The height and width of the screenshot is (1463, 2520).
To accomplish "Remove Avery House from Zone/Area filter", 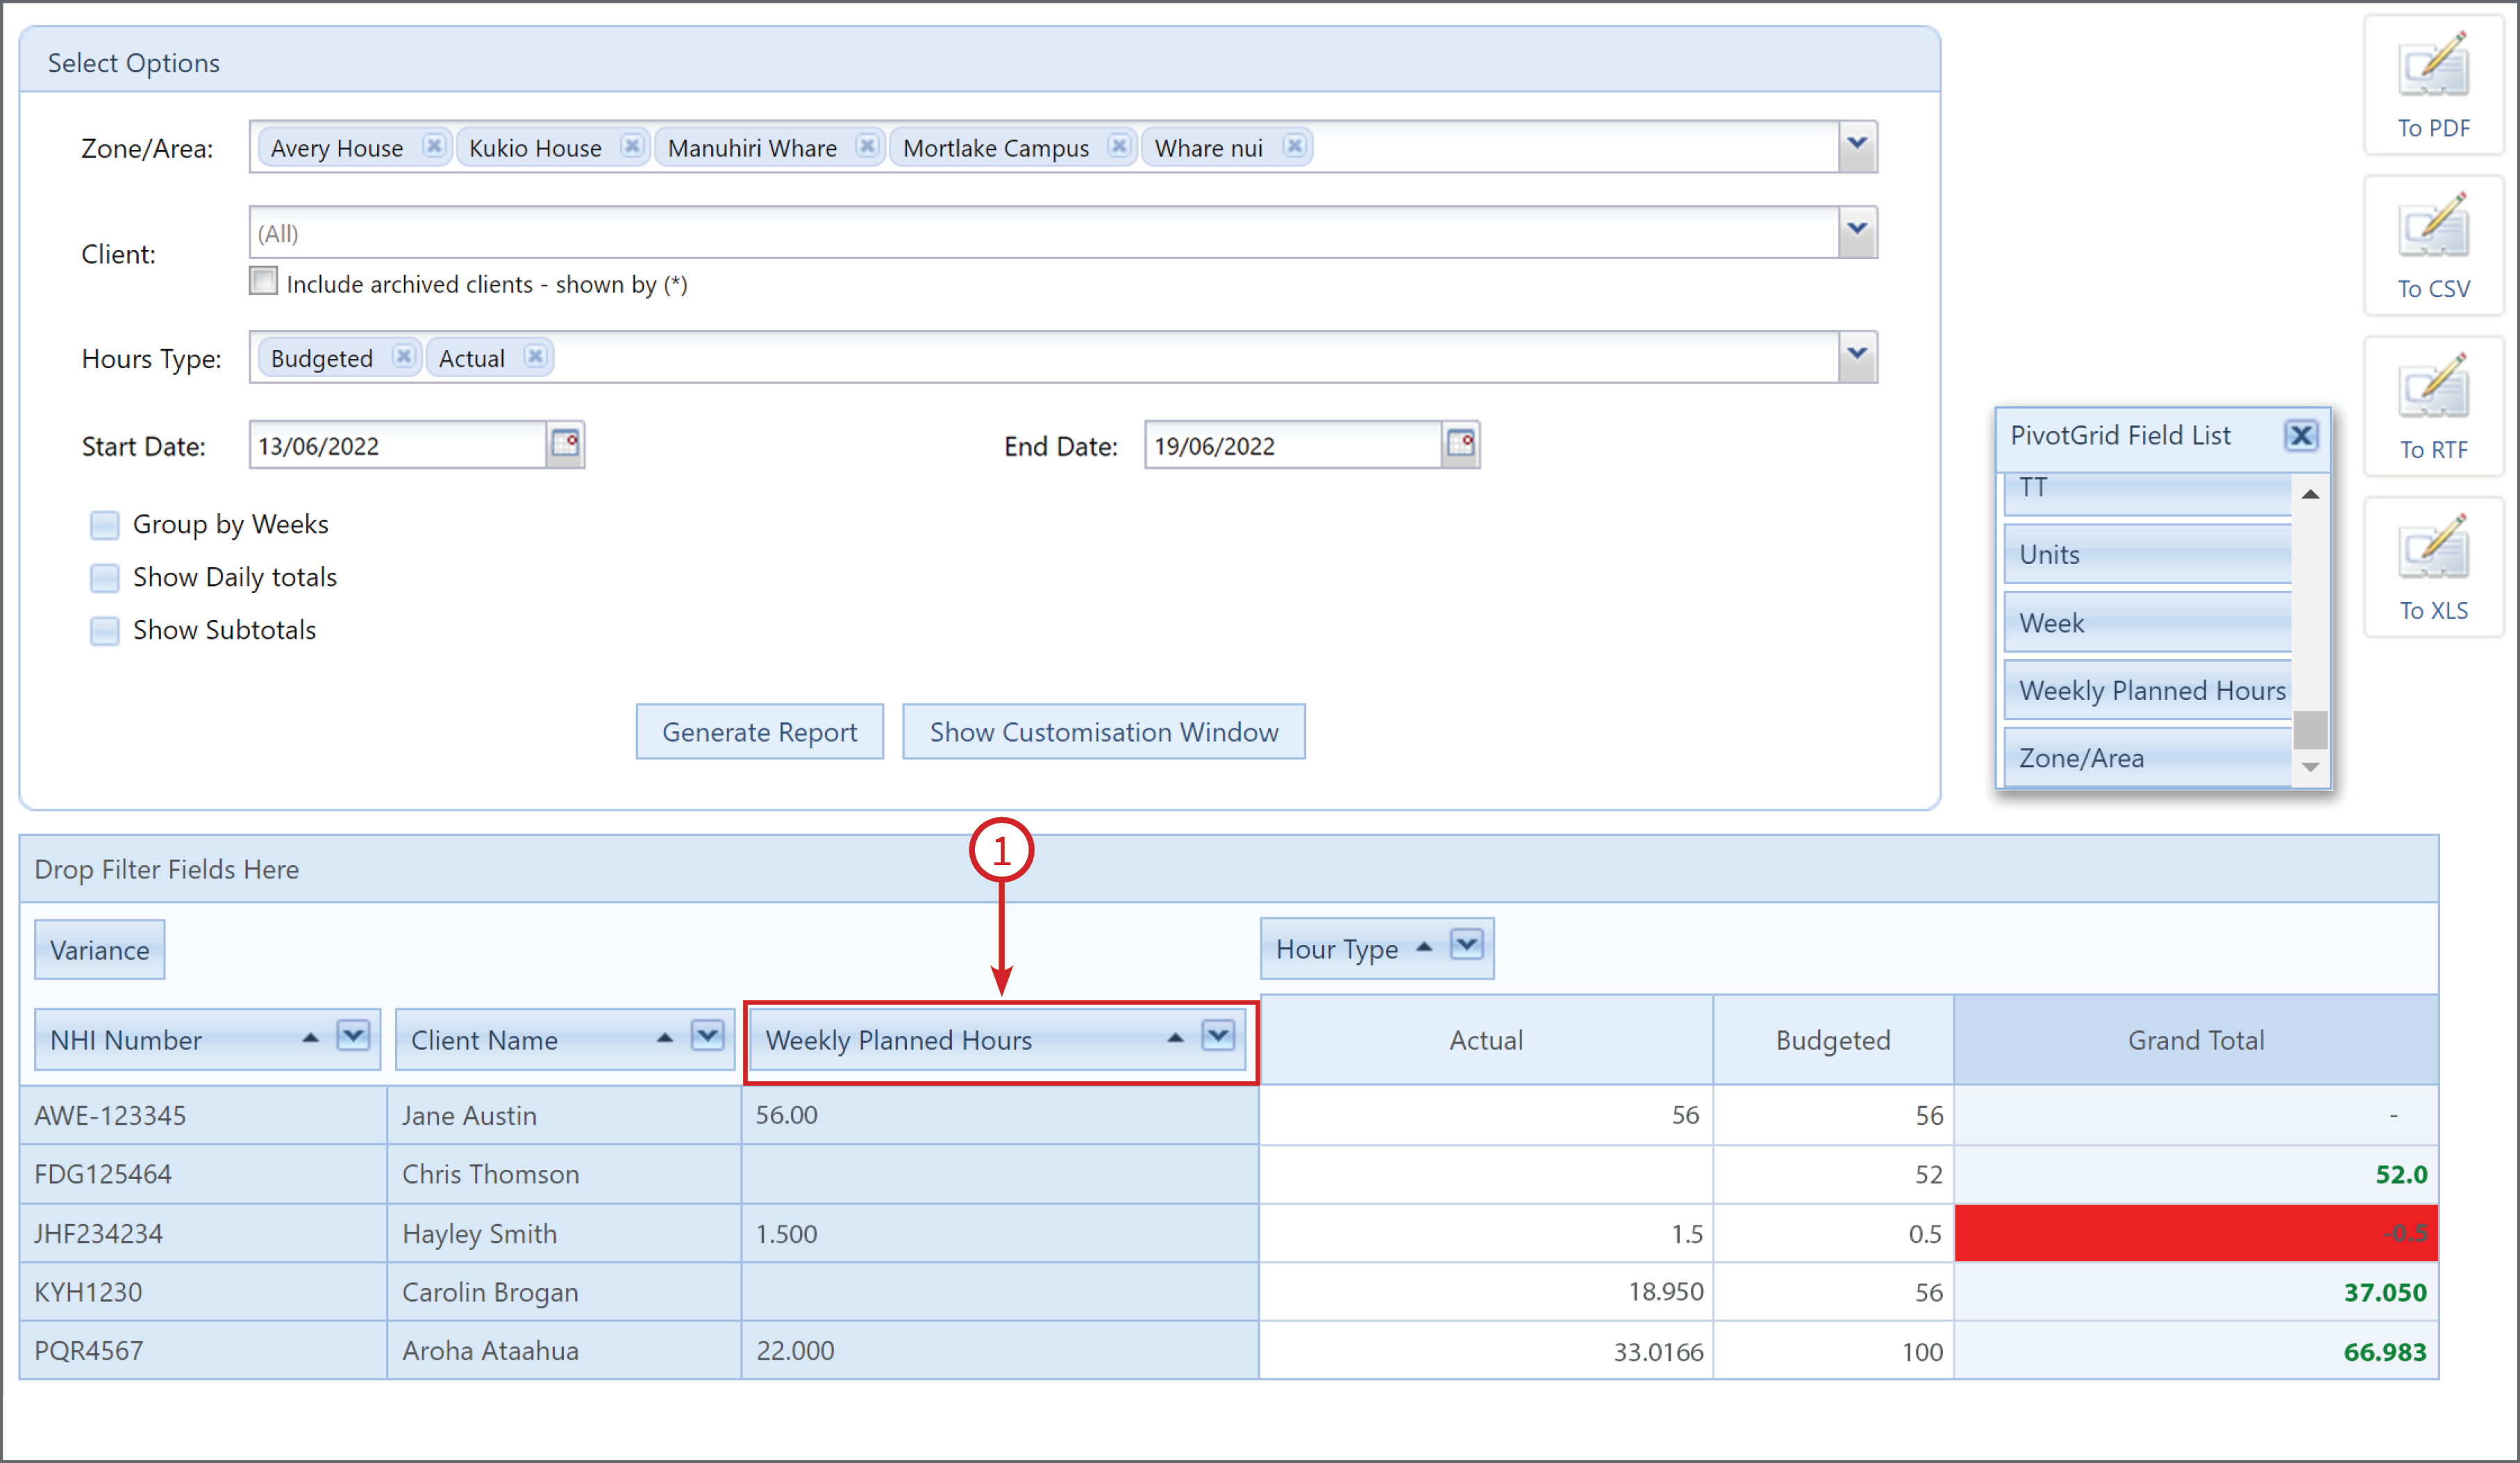I will [435, 146].
